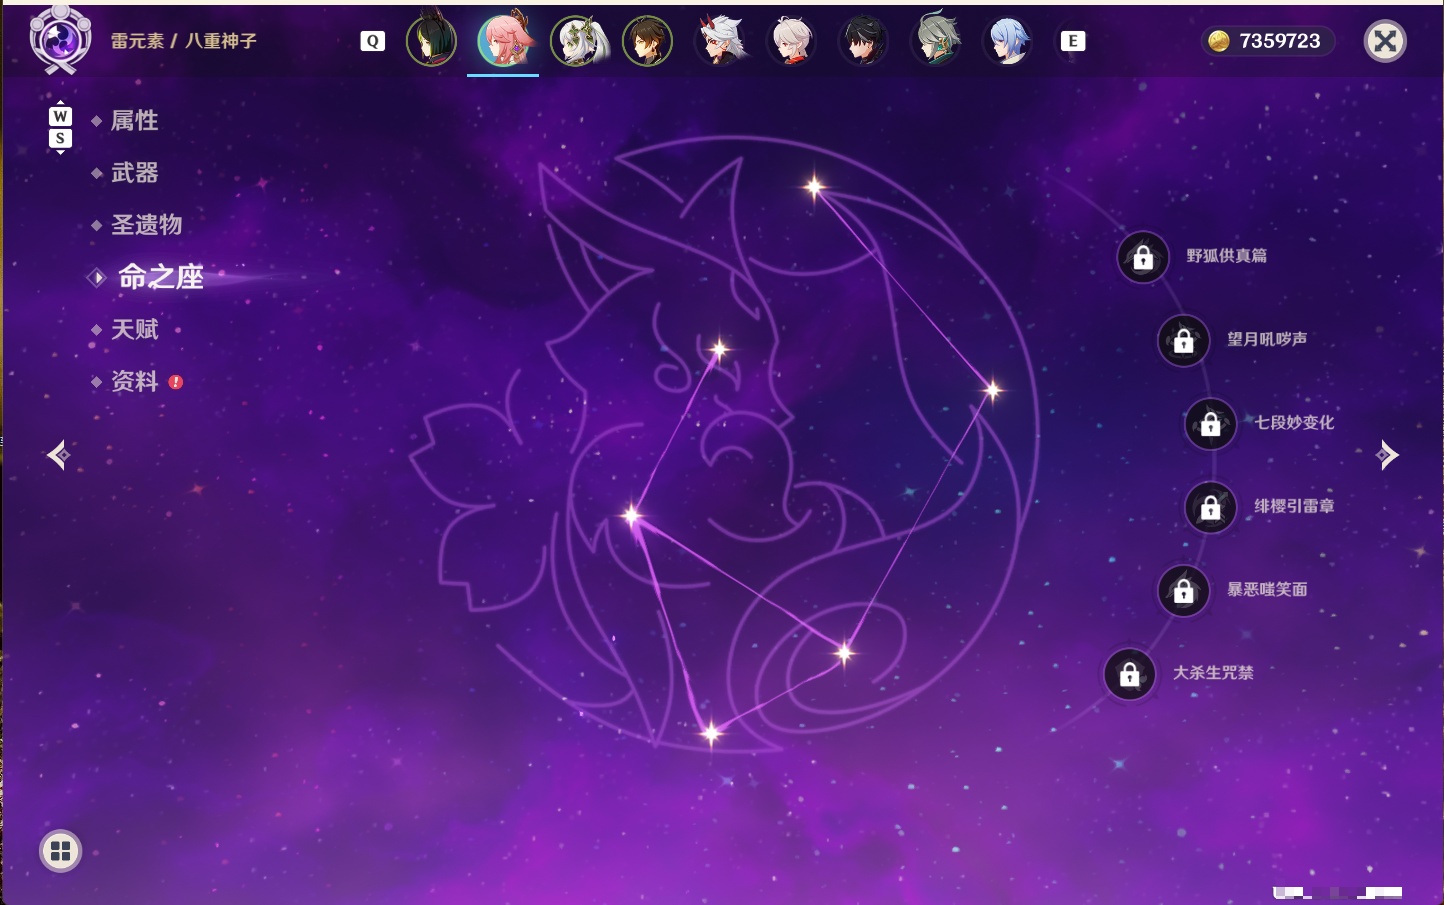Open the locked 大杀生咒禁 constellation node
1444x905 pixels.
coord(1130,675)
